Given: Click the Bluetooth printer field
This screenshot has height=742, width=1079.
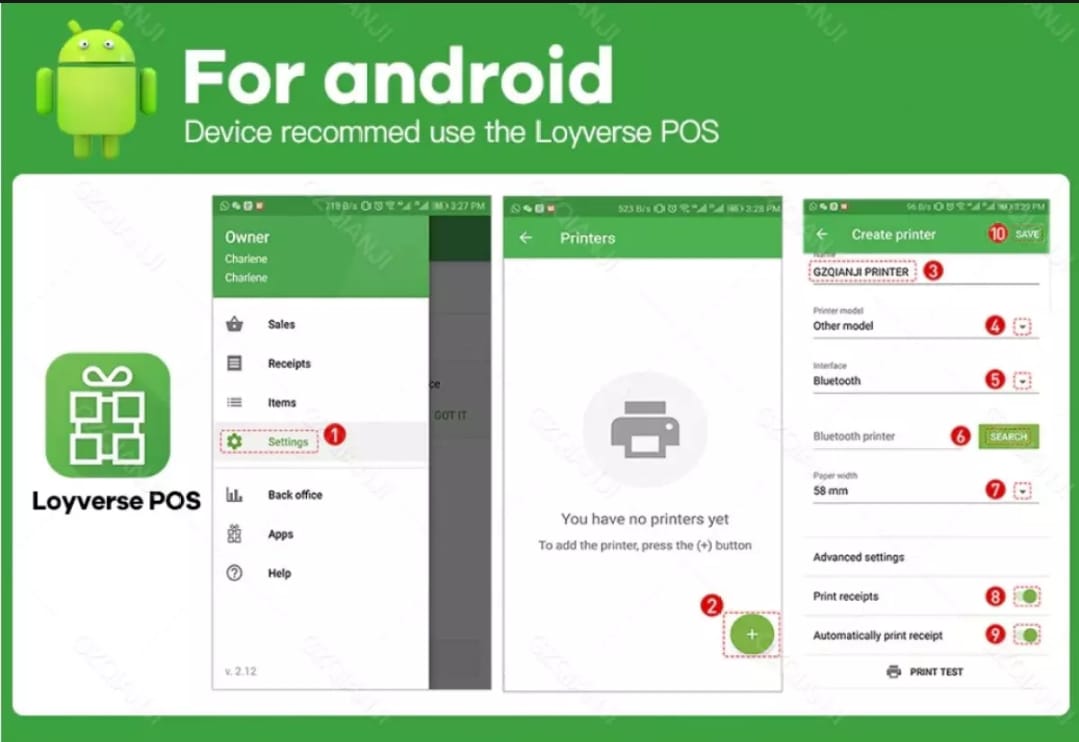Looking at the screenshot, I should [888, 436].
